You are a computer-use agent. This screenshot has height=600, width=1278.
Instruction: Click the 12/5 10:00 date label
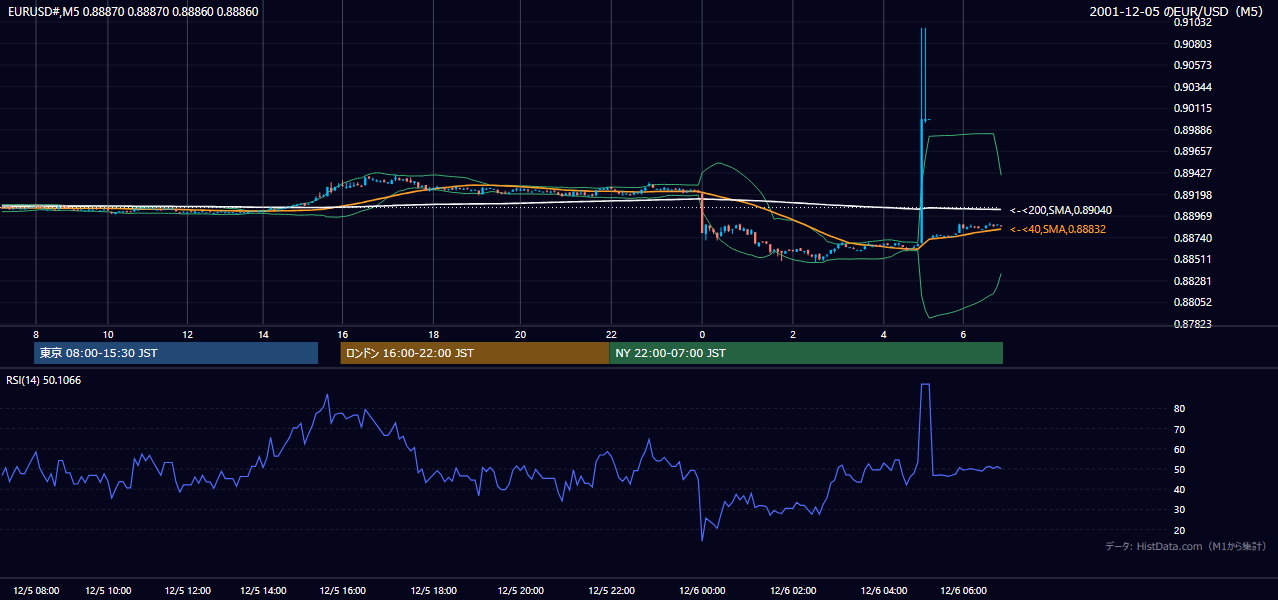[110, 590]
